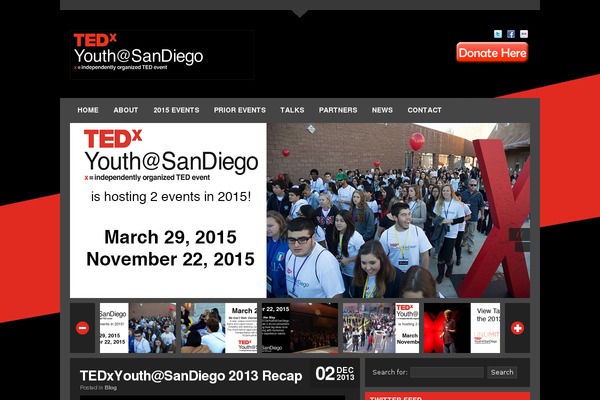This screenshot has height=400, width=600.
Task: Click the main slideshow crowd photo
Action: 398,210
